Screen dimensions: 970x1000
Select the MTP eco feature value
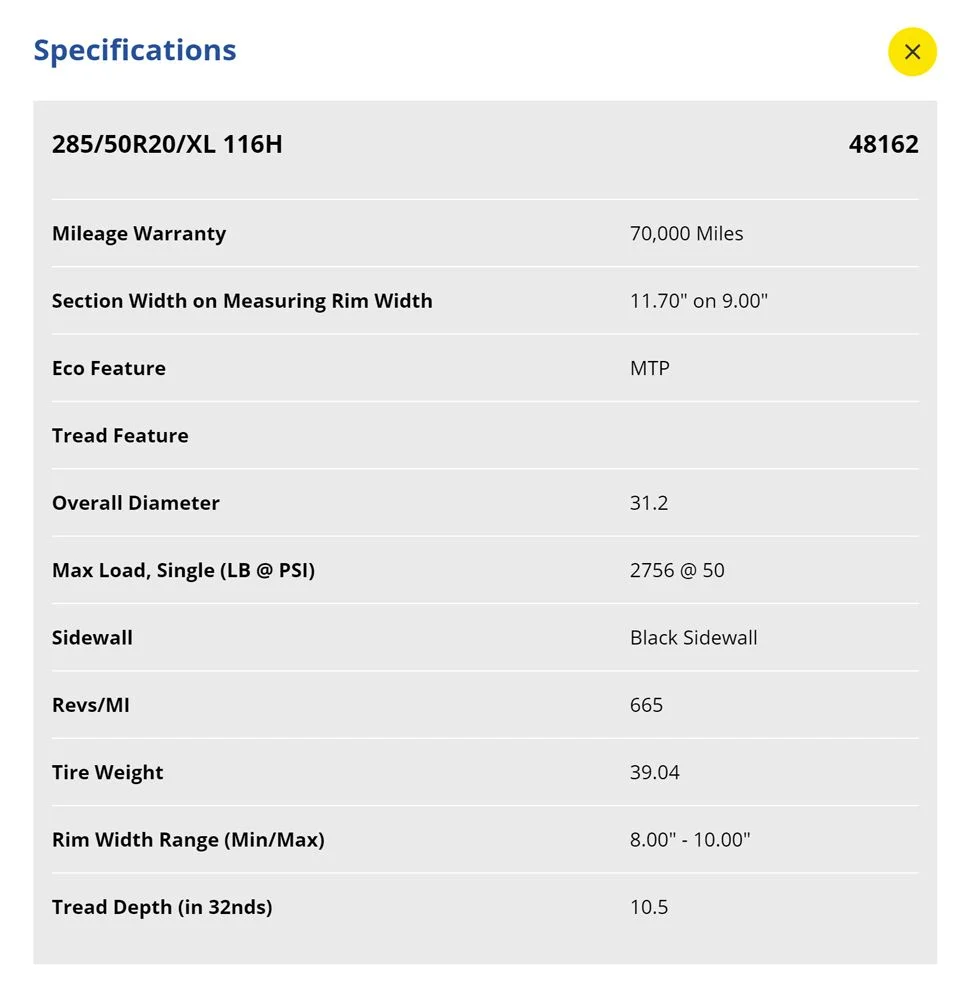pos(650,368)
